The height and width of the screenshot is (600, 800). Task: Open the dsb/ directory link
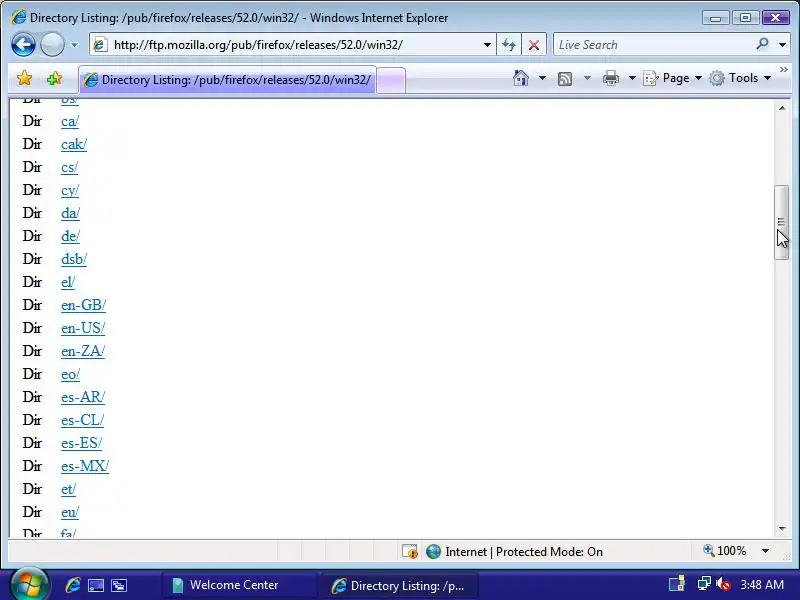[74, 259]
